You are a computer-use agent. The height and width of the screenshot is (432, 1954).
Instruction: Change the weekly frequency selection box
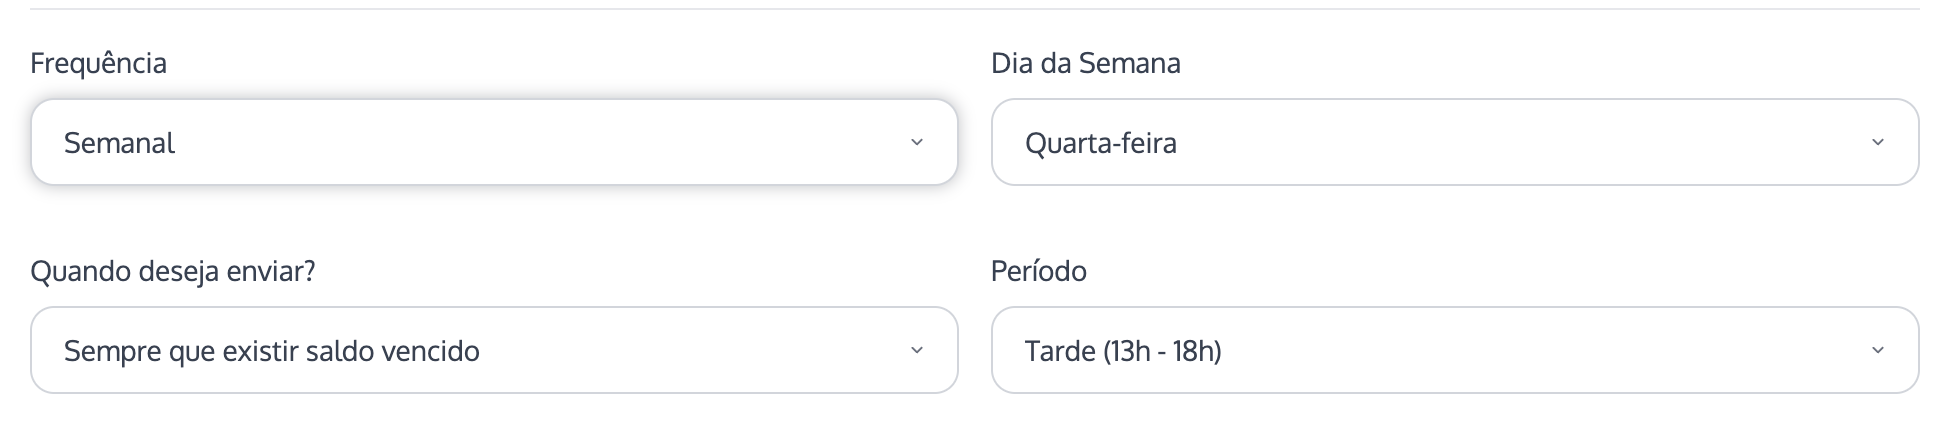click(494, 142)
